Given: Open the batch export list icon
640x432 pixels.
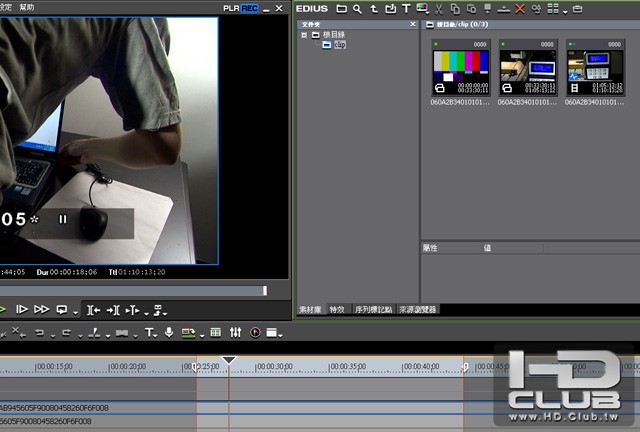Looking at the screenshot, I should (216, 332).
